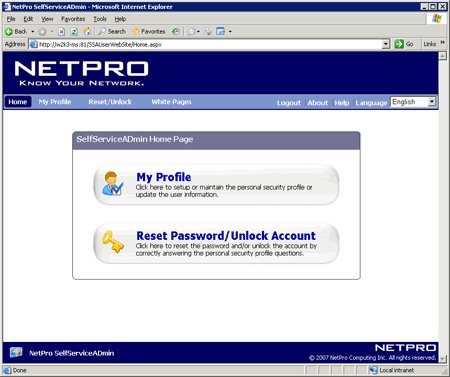Click Reset Password/Unlock Account heading
Image resolution: width=450 pixels, height=377 pixels.
(226, 236)
